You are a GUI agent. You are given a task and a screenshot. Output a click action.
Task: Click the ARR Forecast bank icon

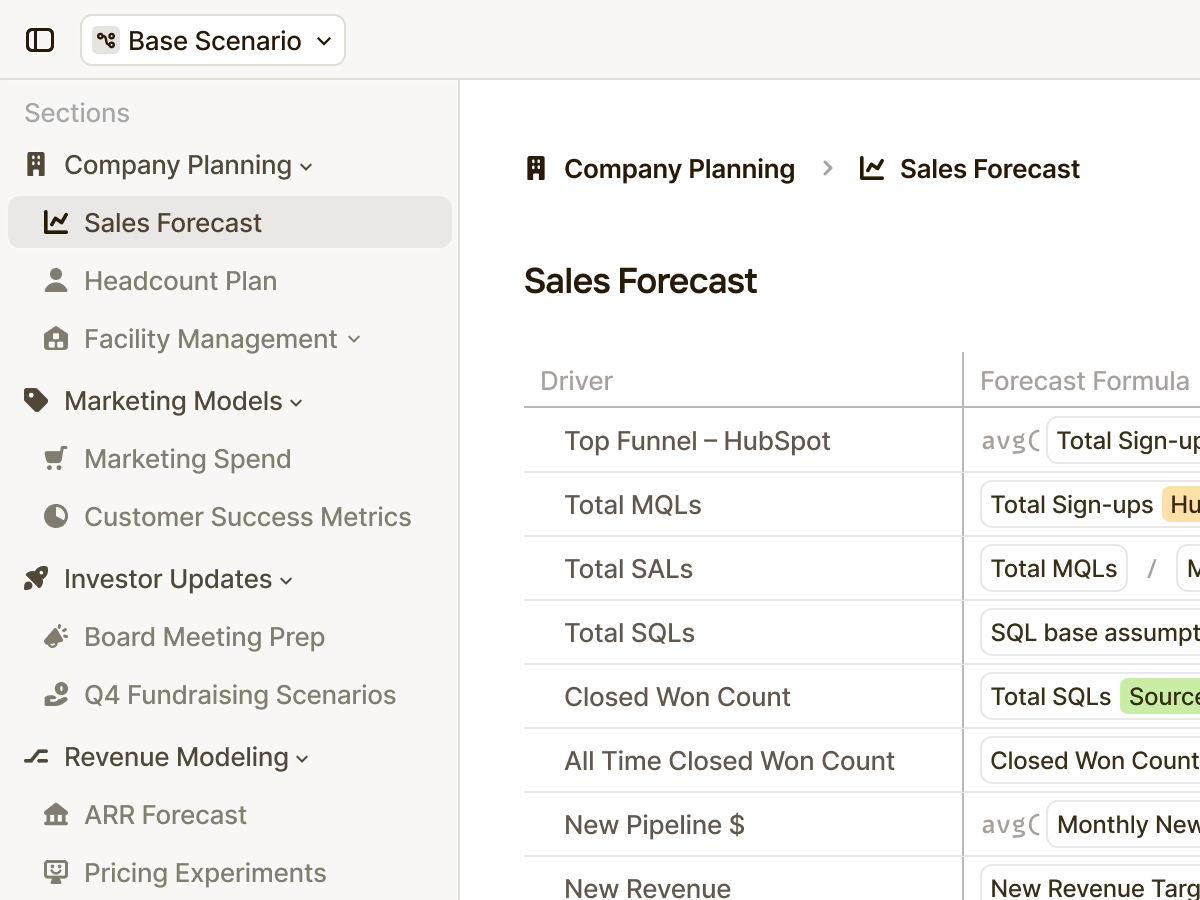click(56, 815)
